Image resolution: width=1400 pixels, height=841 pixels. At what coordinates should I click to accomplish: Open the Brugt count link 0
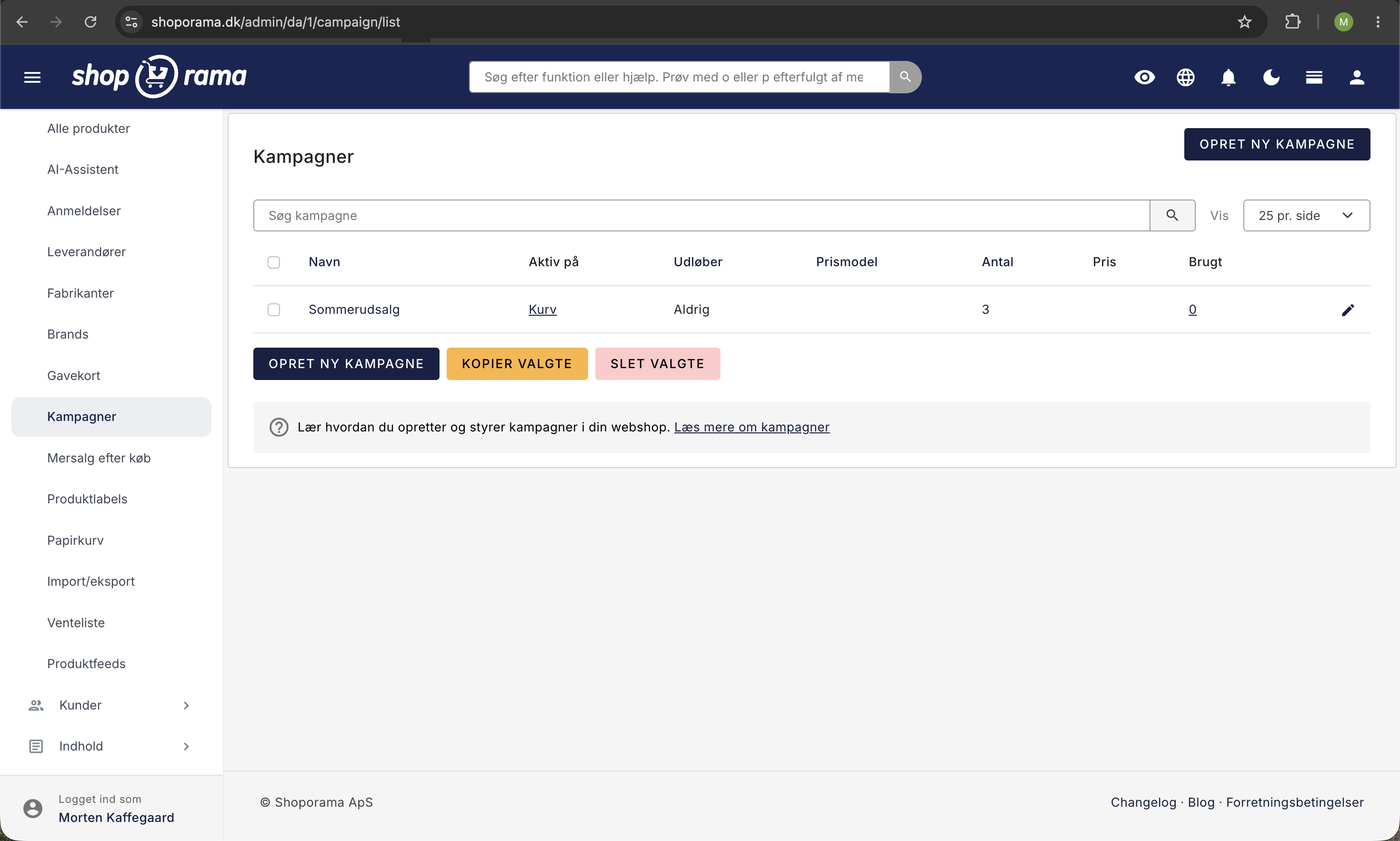[x=1192, y=310]
